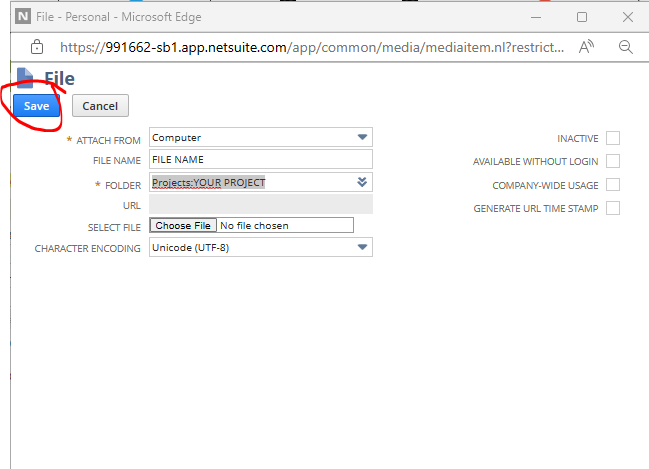The image size is (649, 469).
Task: Click the site lock icon in address bar
Action: [37, 47]
